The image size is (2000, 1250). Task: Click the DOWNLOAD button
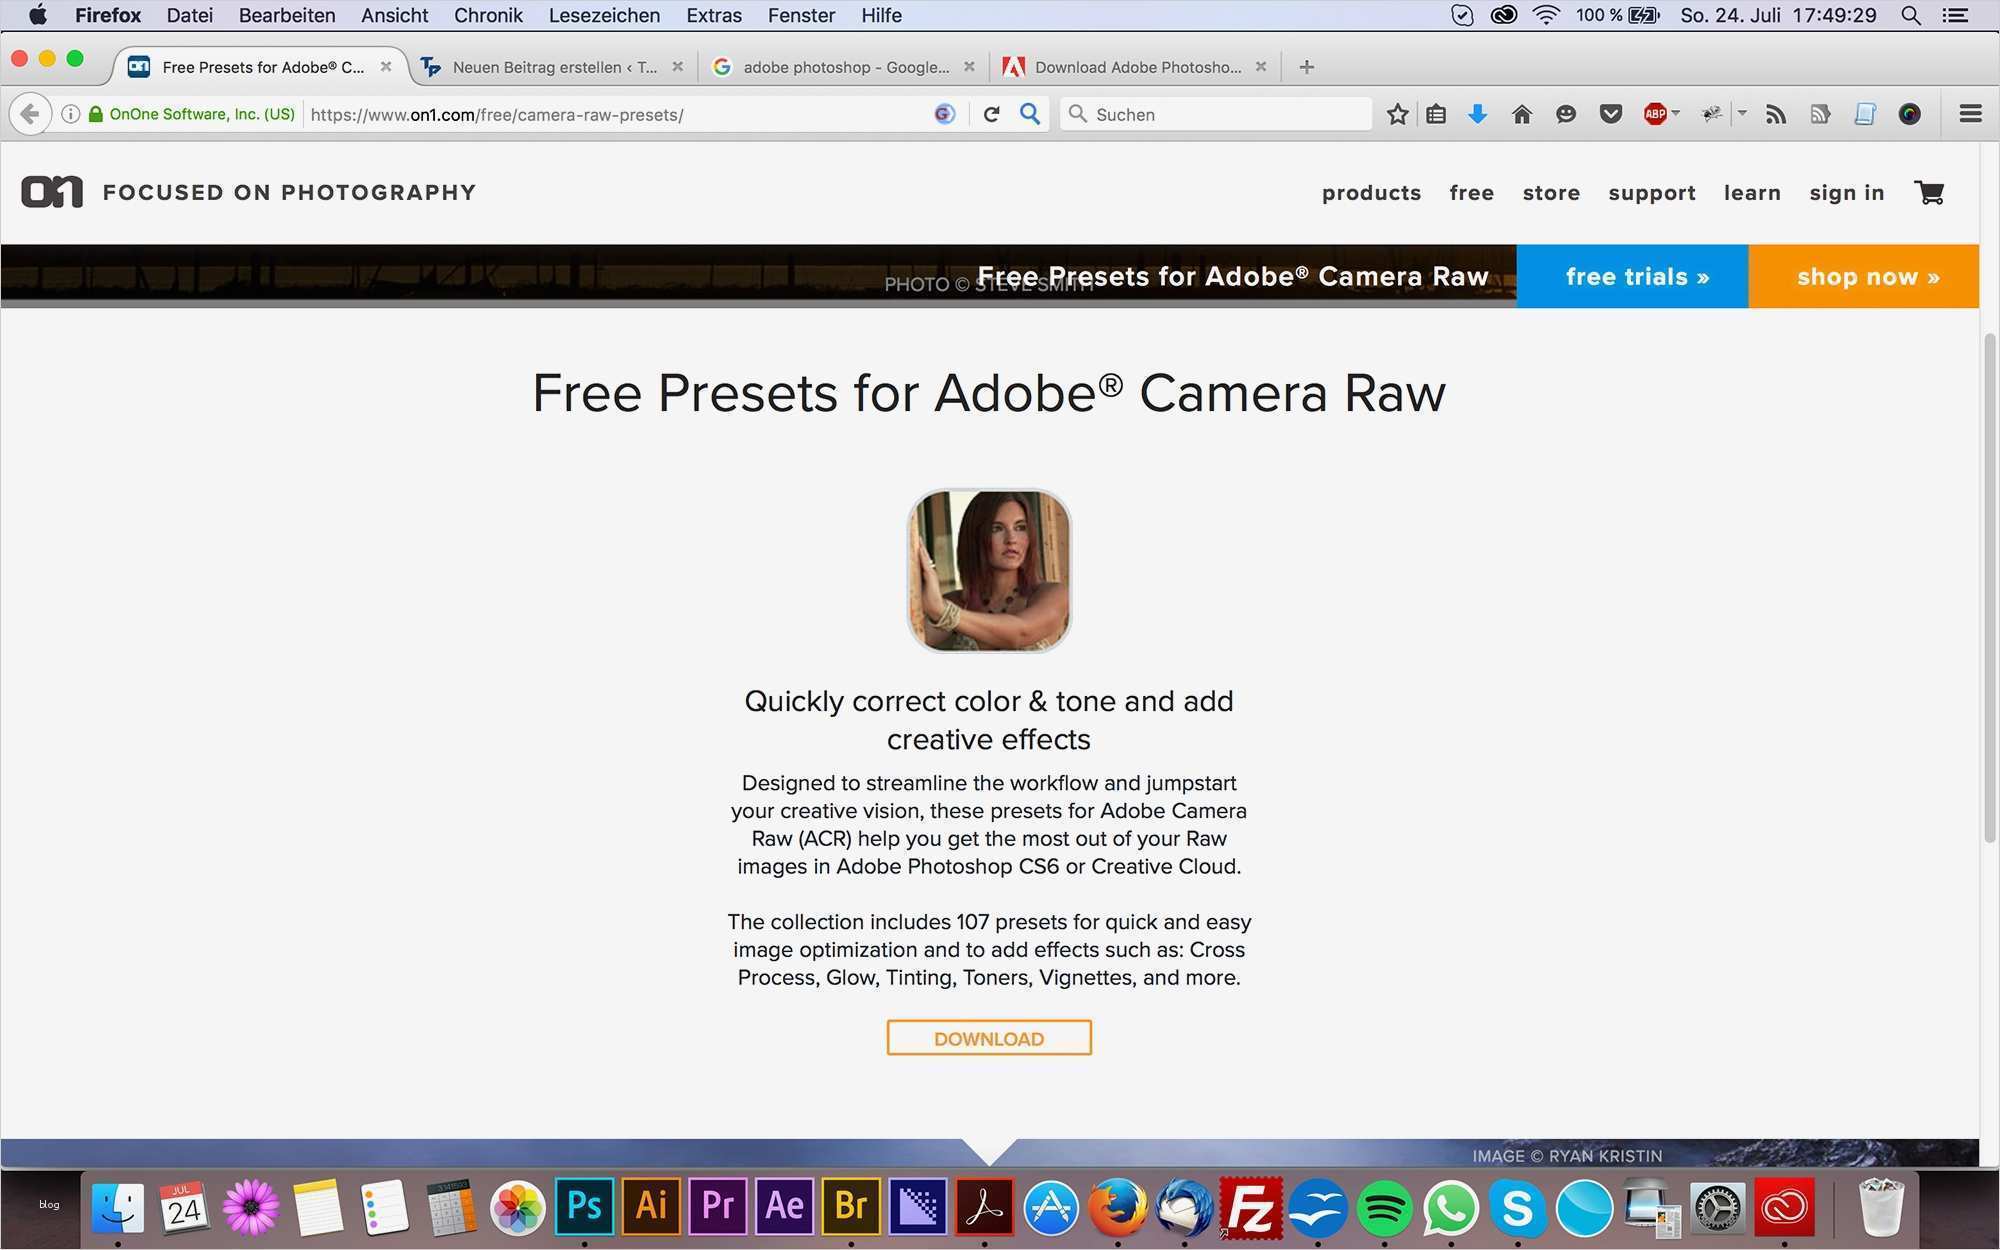[x=988, y=1038]
